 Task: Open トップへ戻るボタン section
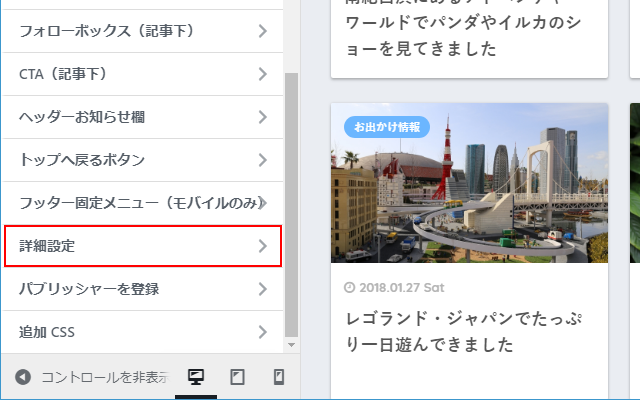[x=143, y=160]
